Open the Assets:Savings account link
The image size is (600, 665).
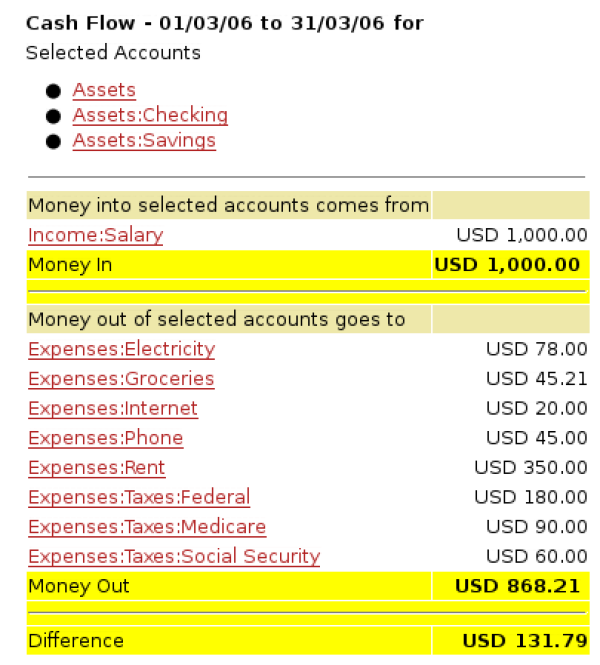144,141
